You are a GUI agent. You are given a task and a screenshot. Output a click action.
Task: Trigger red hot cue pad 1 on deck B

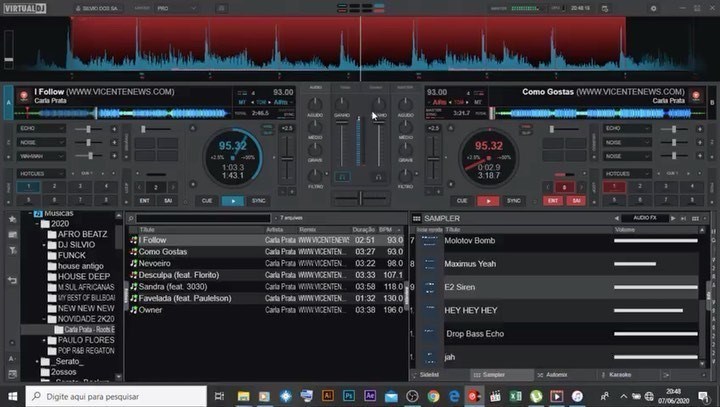click(614, 187)
